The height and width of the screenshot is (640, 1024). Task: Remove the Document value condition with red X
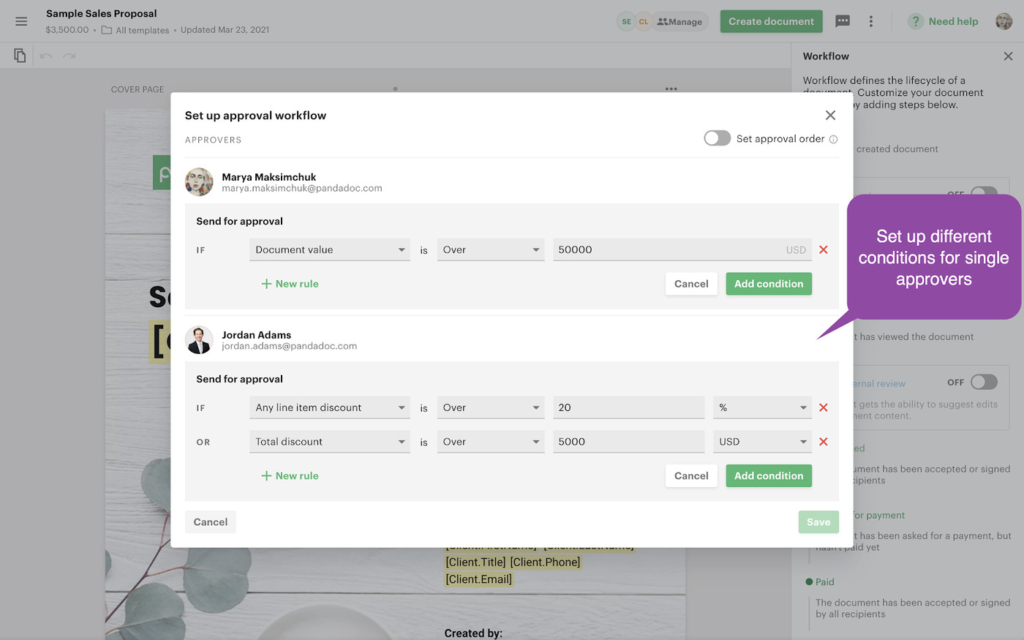pyautogui.click(x=823, y=249)
